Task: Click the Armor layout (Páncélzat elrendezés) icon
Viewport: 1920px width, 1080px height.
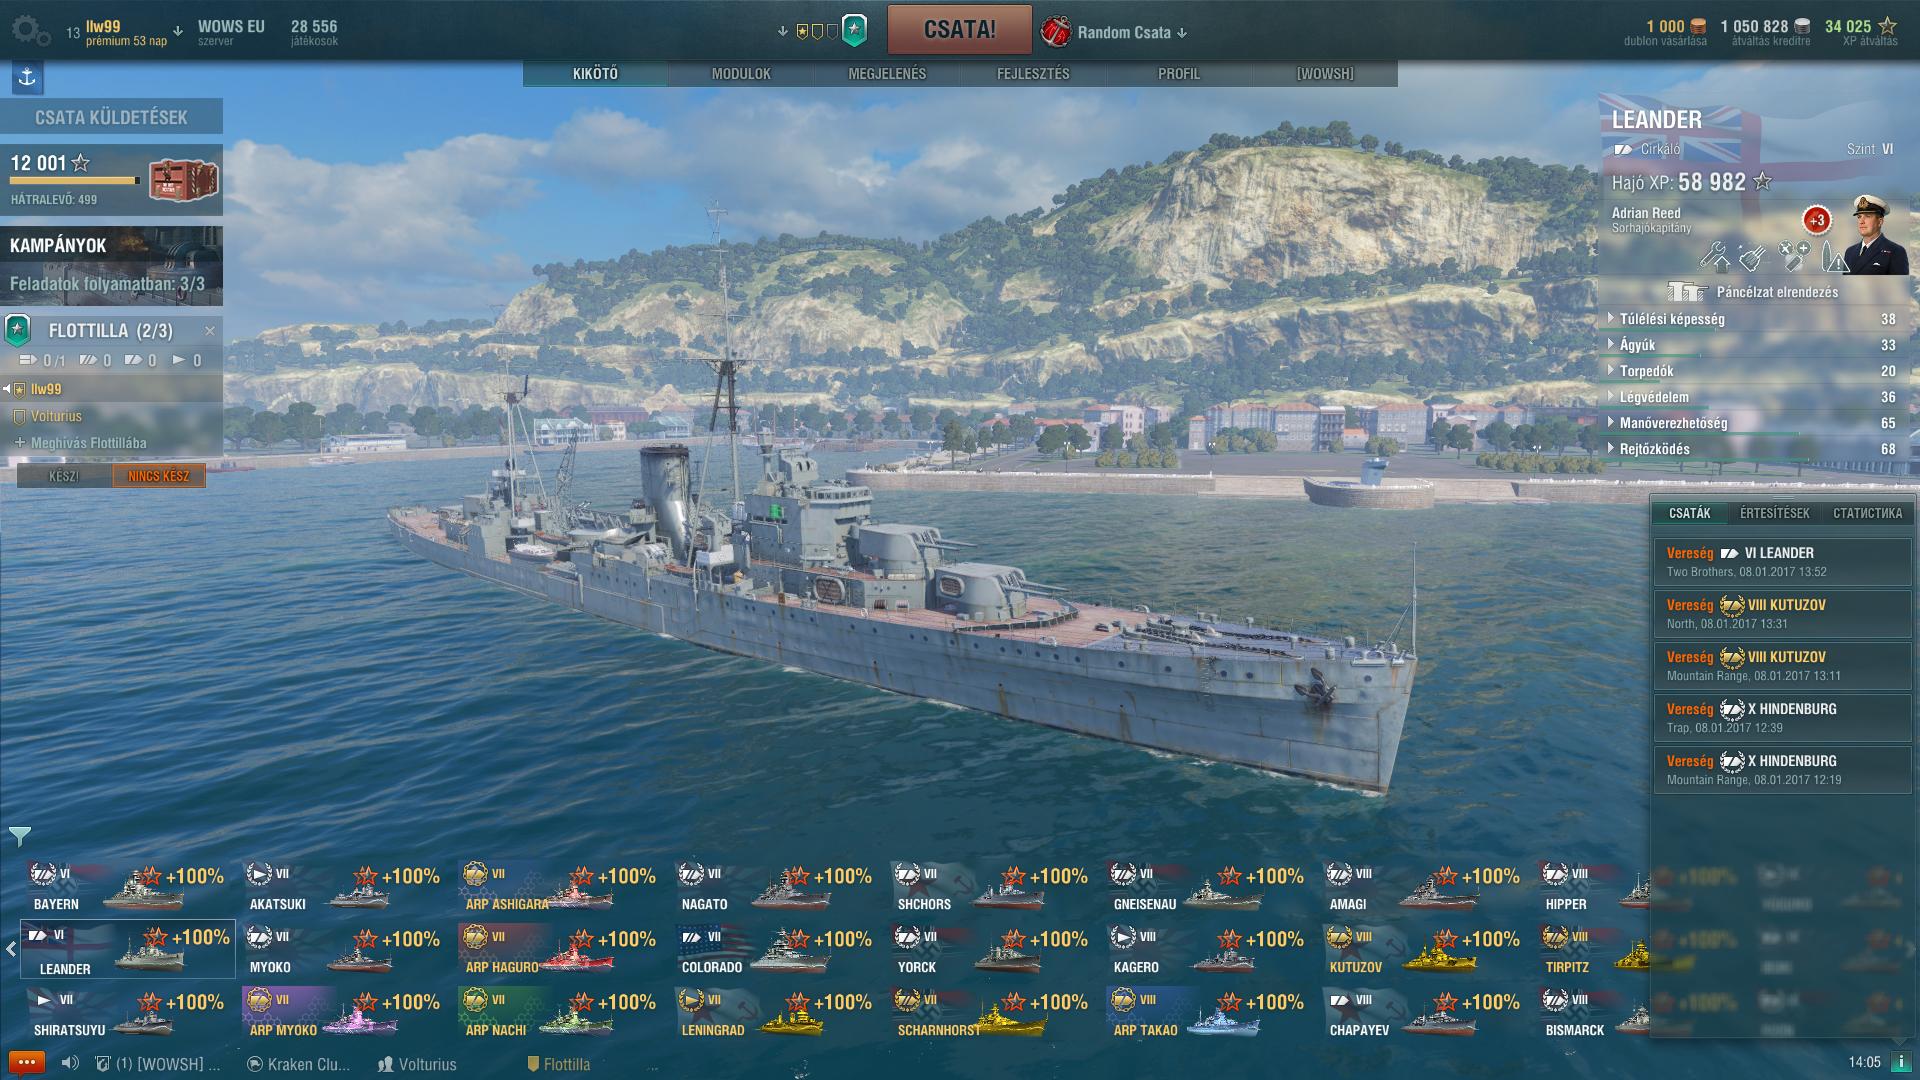Action: coord(1687,292)
